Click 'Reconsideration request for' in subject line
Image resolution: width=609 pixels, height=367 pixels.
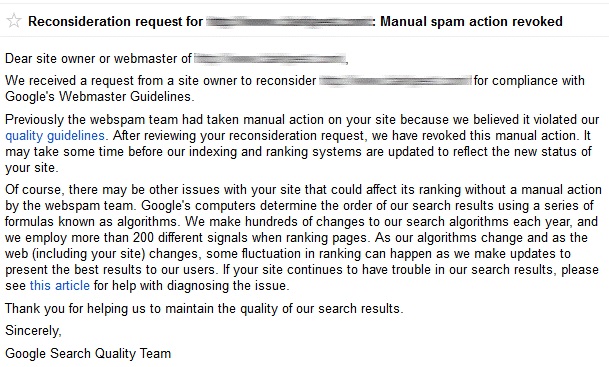click(x=115, y=21)
